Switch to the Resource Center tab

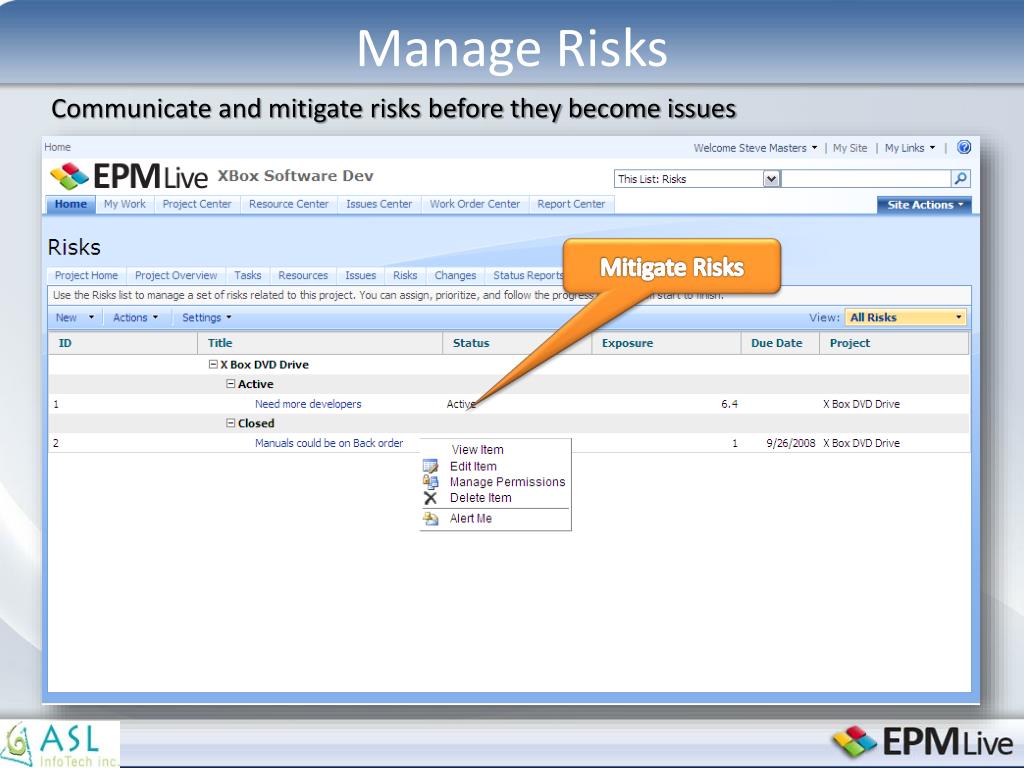tap(289, 204)
